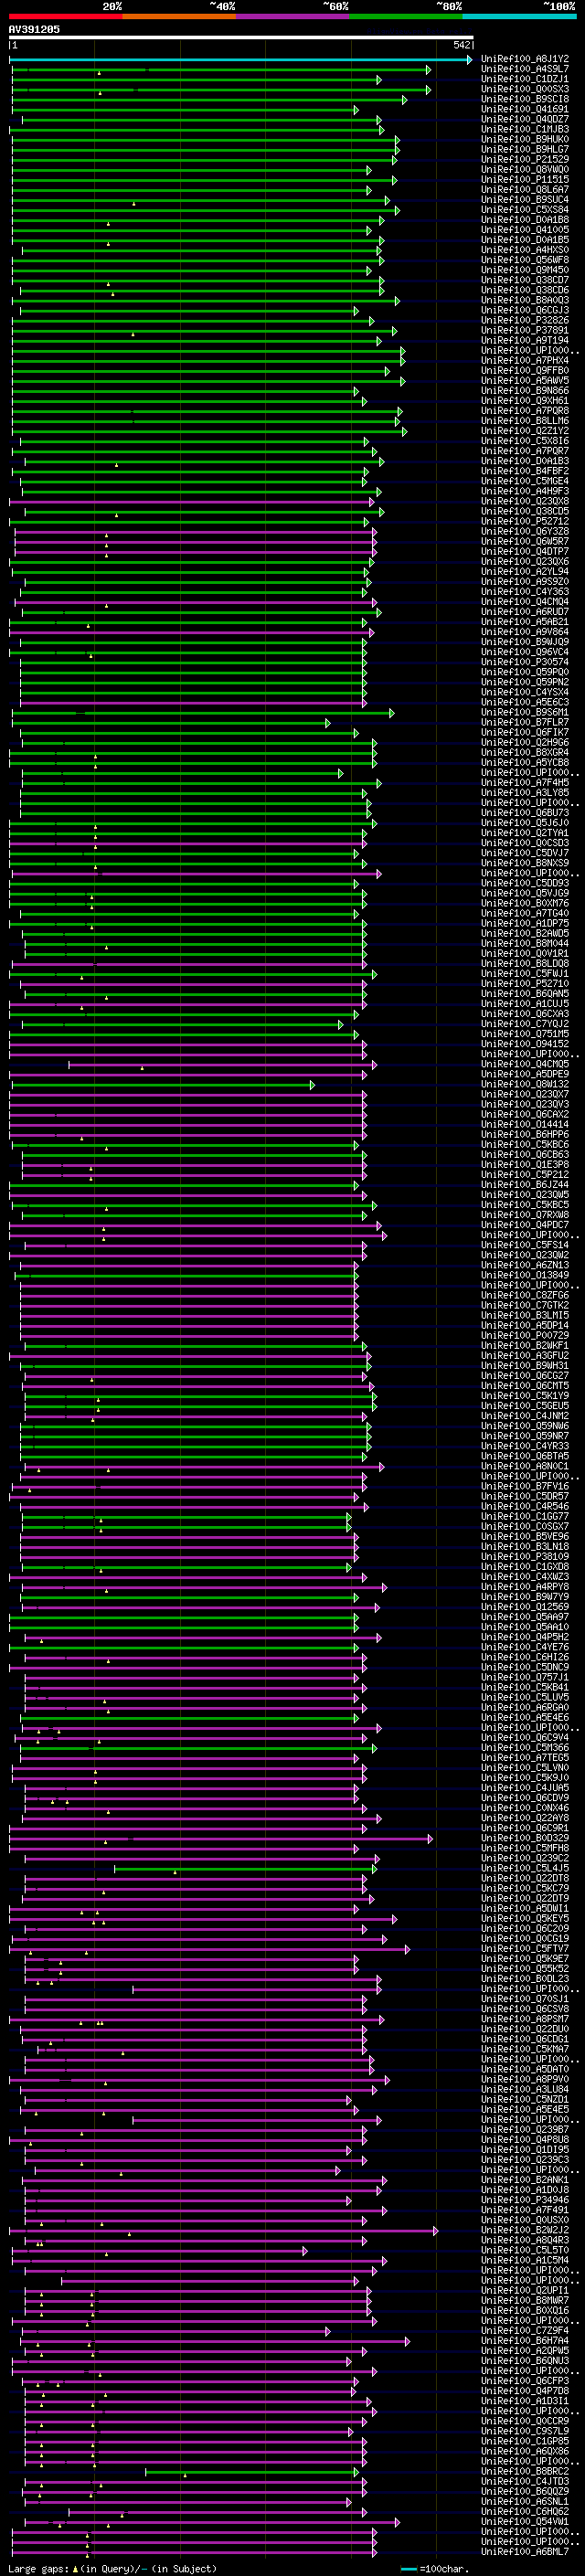Click the cyan ~100% identity legend segment
Screen dimensions: 585x2576
pos(519,16)
